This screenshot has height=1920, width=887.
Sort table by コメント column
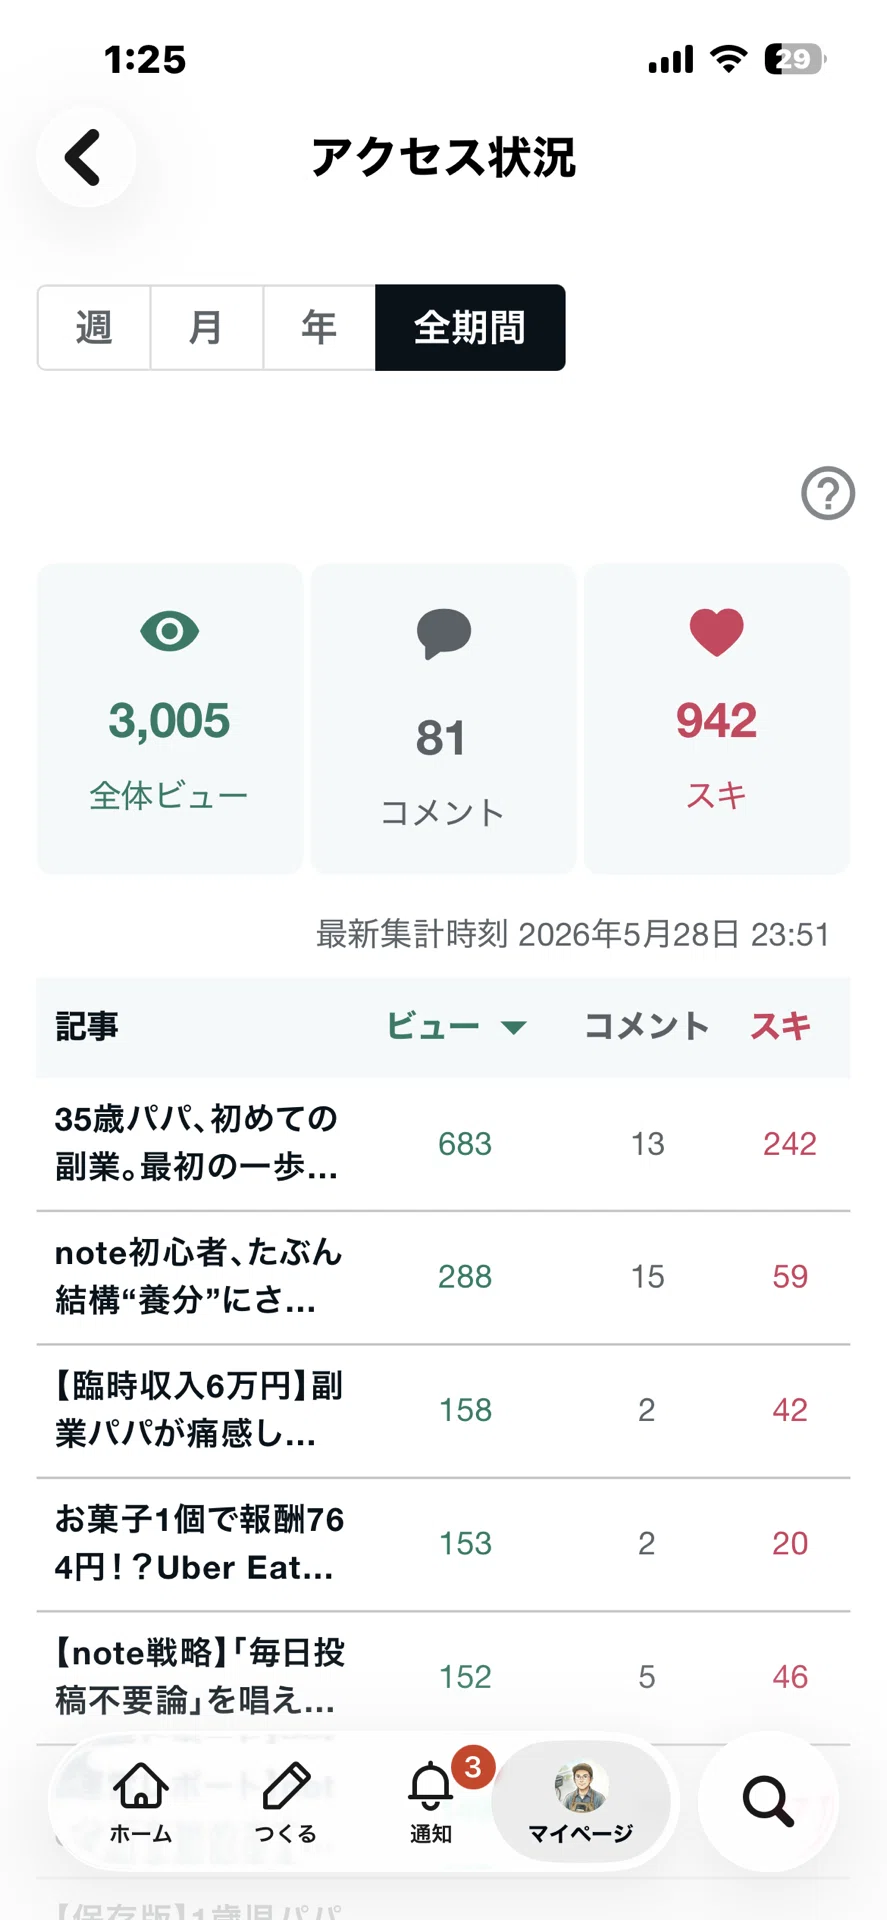[x=646, y=1026]
